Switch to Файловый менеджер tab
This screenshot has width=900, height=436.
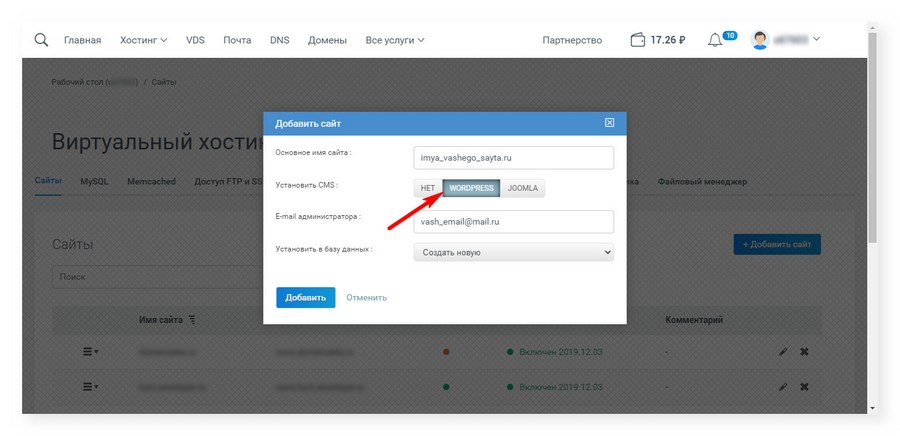(x=703, y=181)
